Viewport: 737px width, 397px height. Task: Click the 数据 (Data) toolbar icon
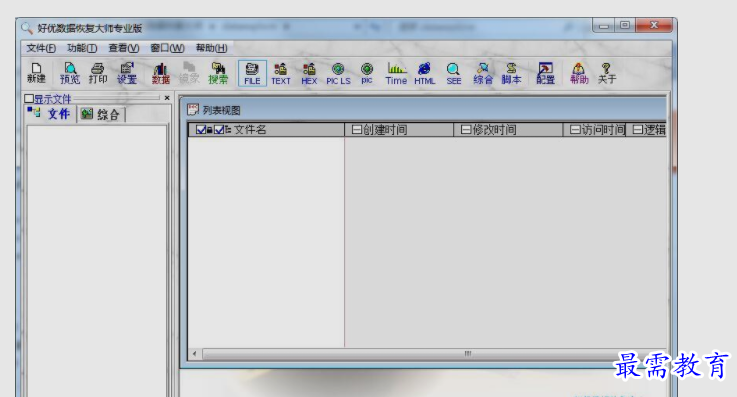coord(161,73)
